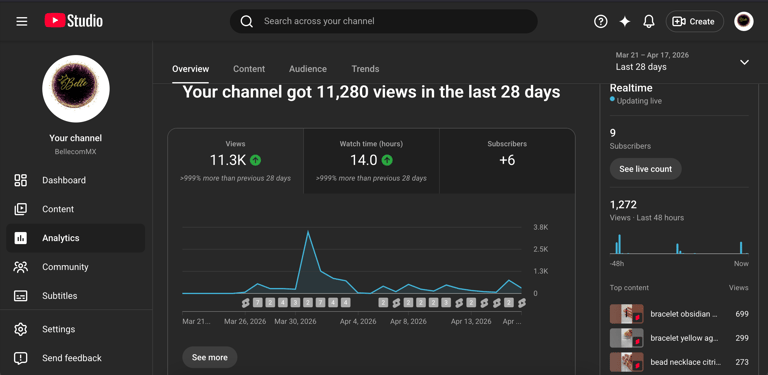Screen dimensions: 768x375
Task: Click Send feedback in the sidebar
Action: (x=75, y=358)
